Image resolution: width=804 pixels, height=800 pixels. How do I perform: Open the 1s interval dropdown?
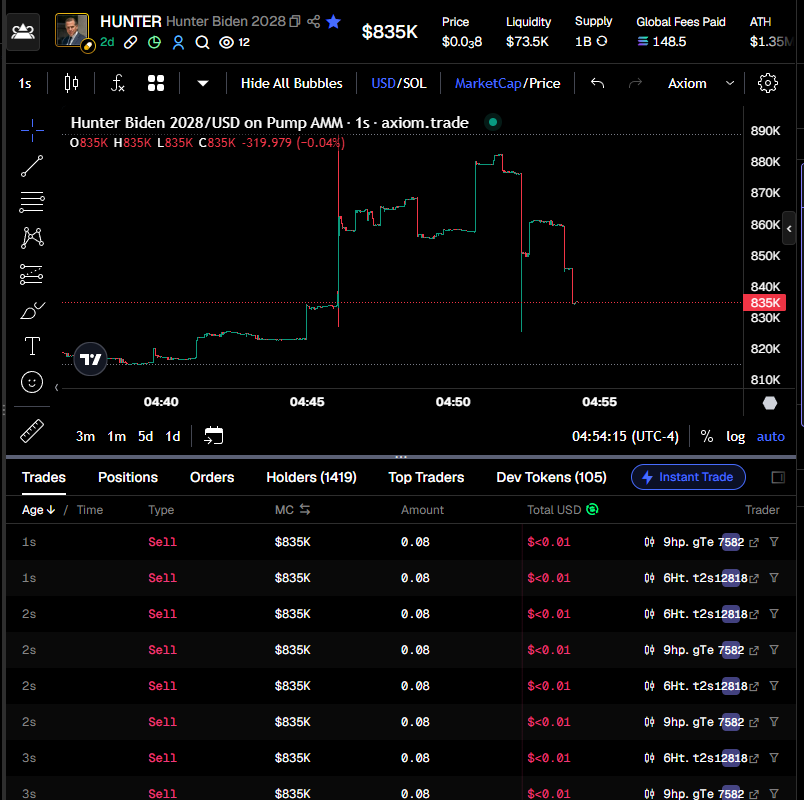coord(25,83)
